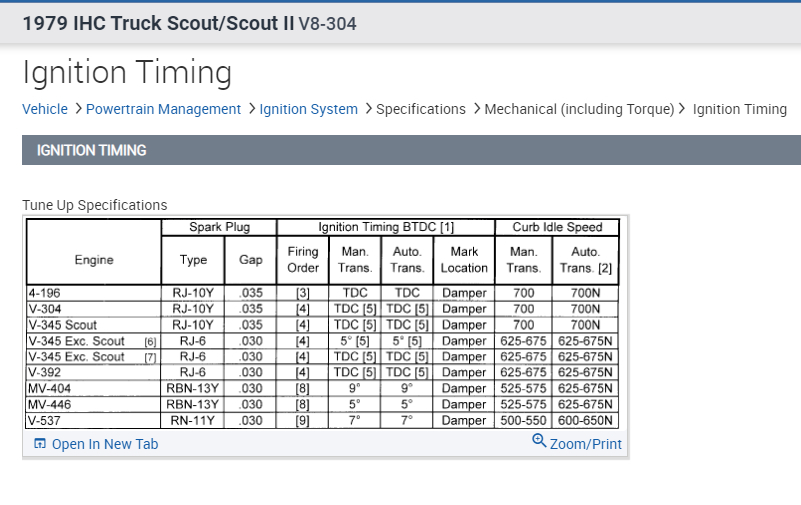
Task: Click the Zoom/Print magnifier icon
Action: (540, 442)
